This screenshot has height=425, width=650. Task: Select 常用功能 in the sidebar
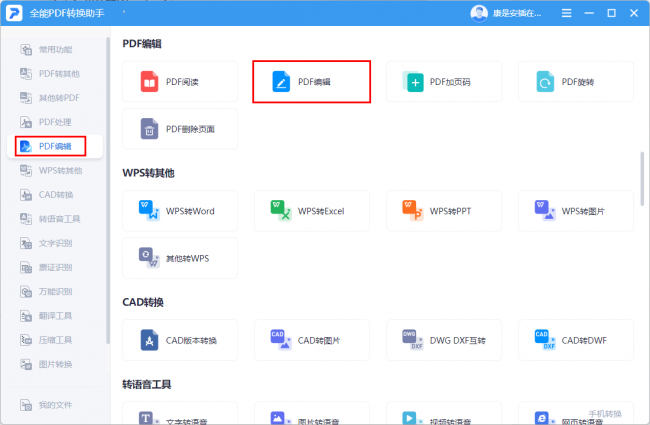[55, 50]
